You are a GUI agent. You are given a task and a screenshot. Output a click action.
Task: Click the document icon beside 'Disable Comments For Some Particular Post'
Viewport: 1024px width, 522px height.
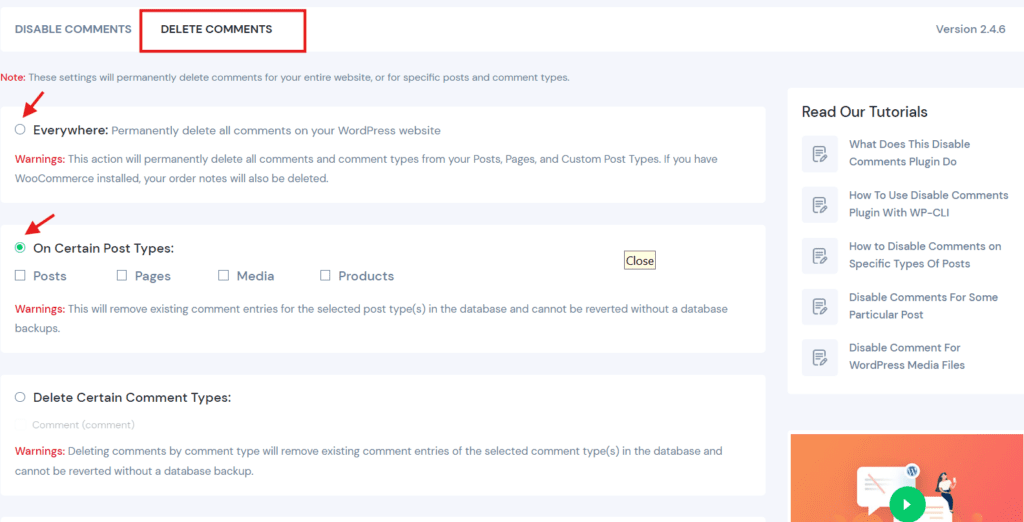(x=820, y=306)
